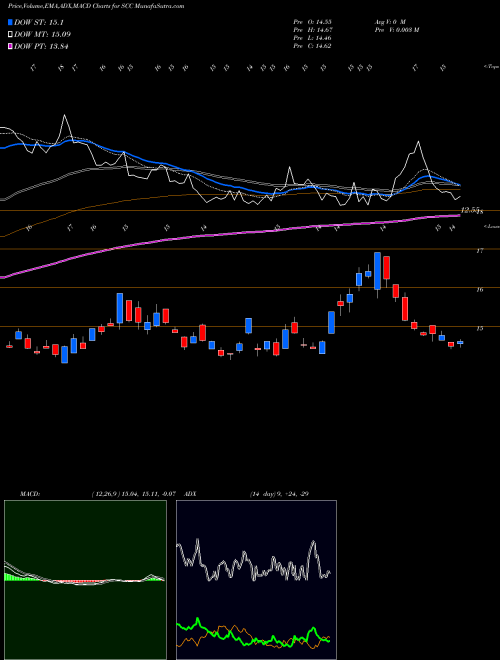Open the green MACD histogram panel
The image size is (500, 660).
(85, 580)
